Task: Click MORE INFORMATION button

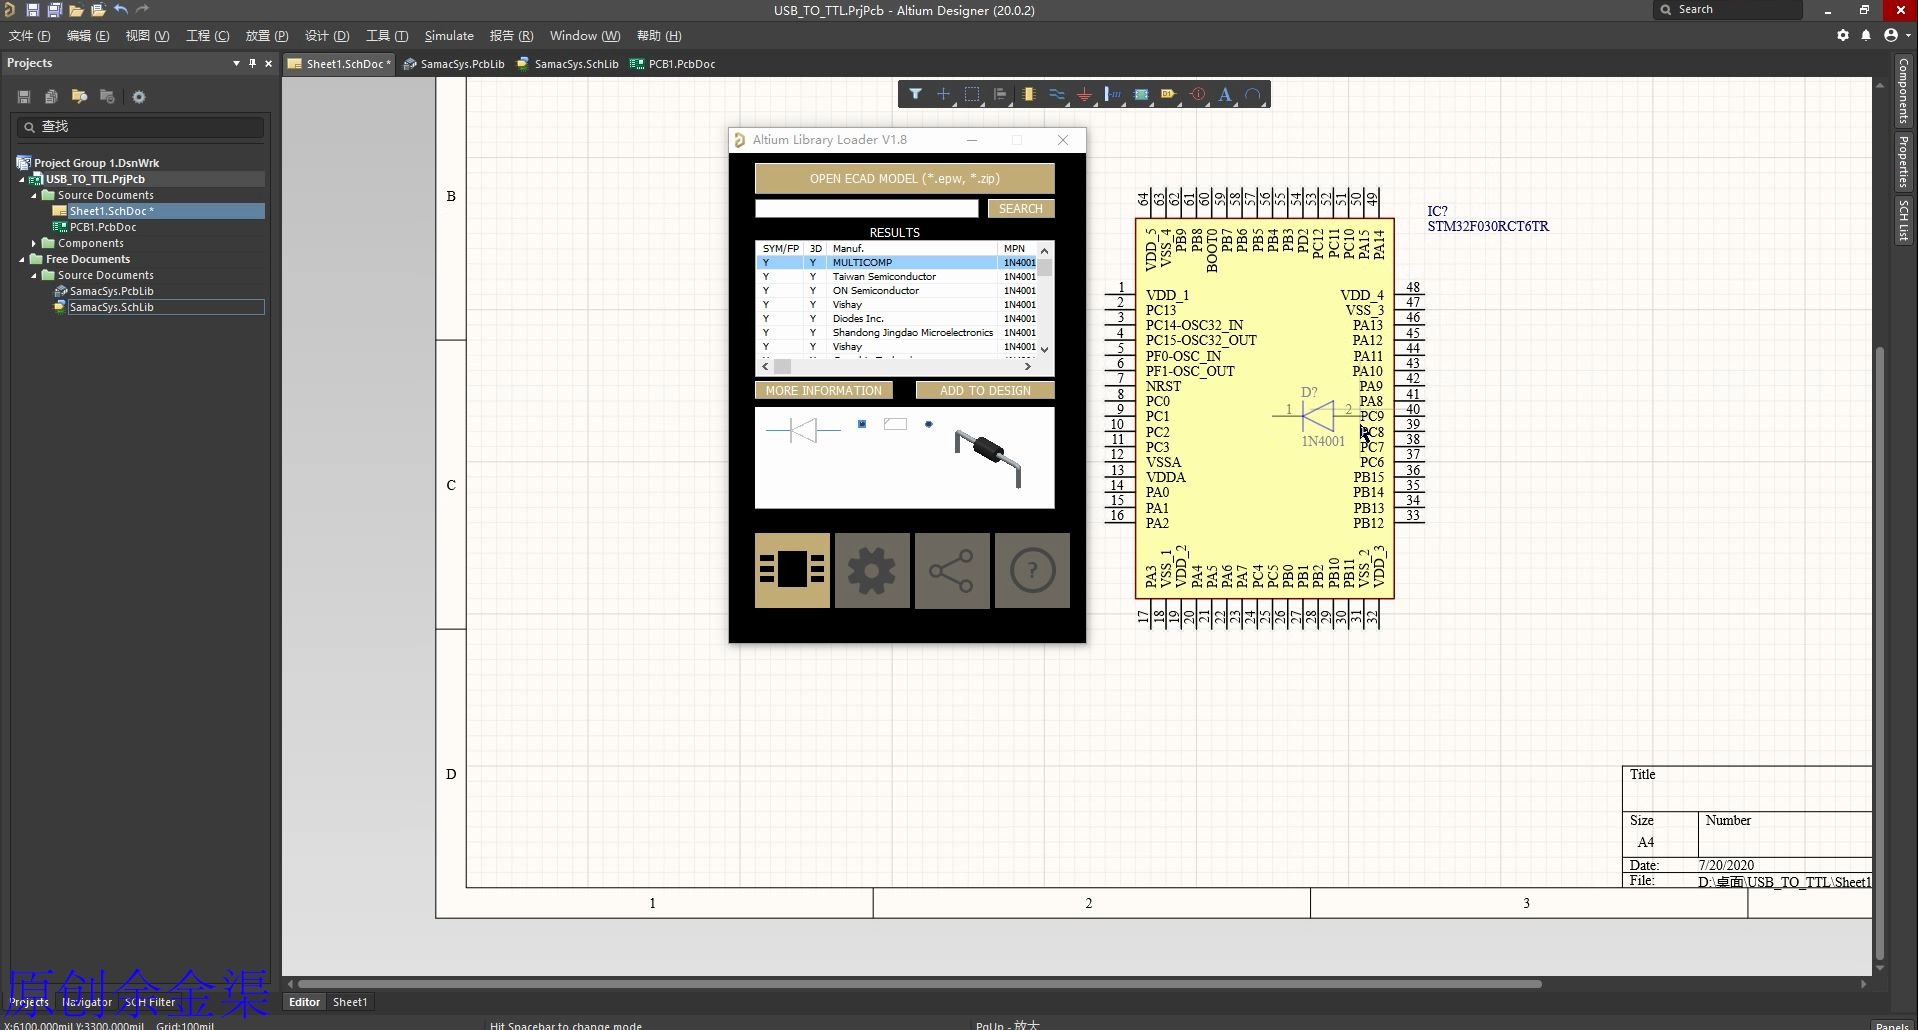Action: tap(823, 390)
